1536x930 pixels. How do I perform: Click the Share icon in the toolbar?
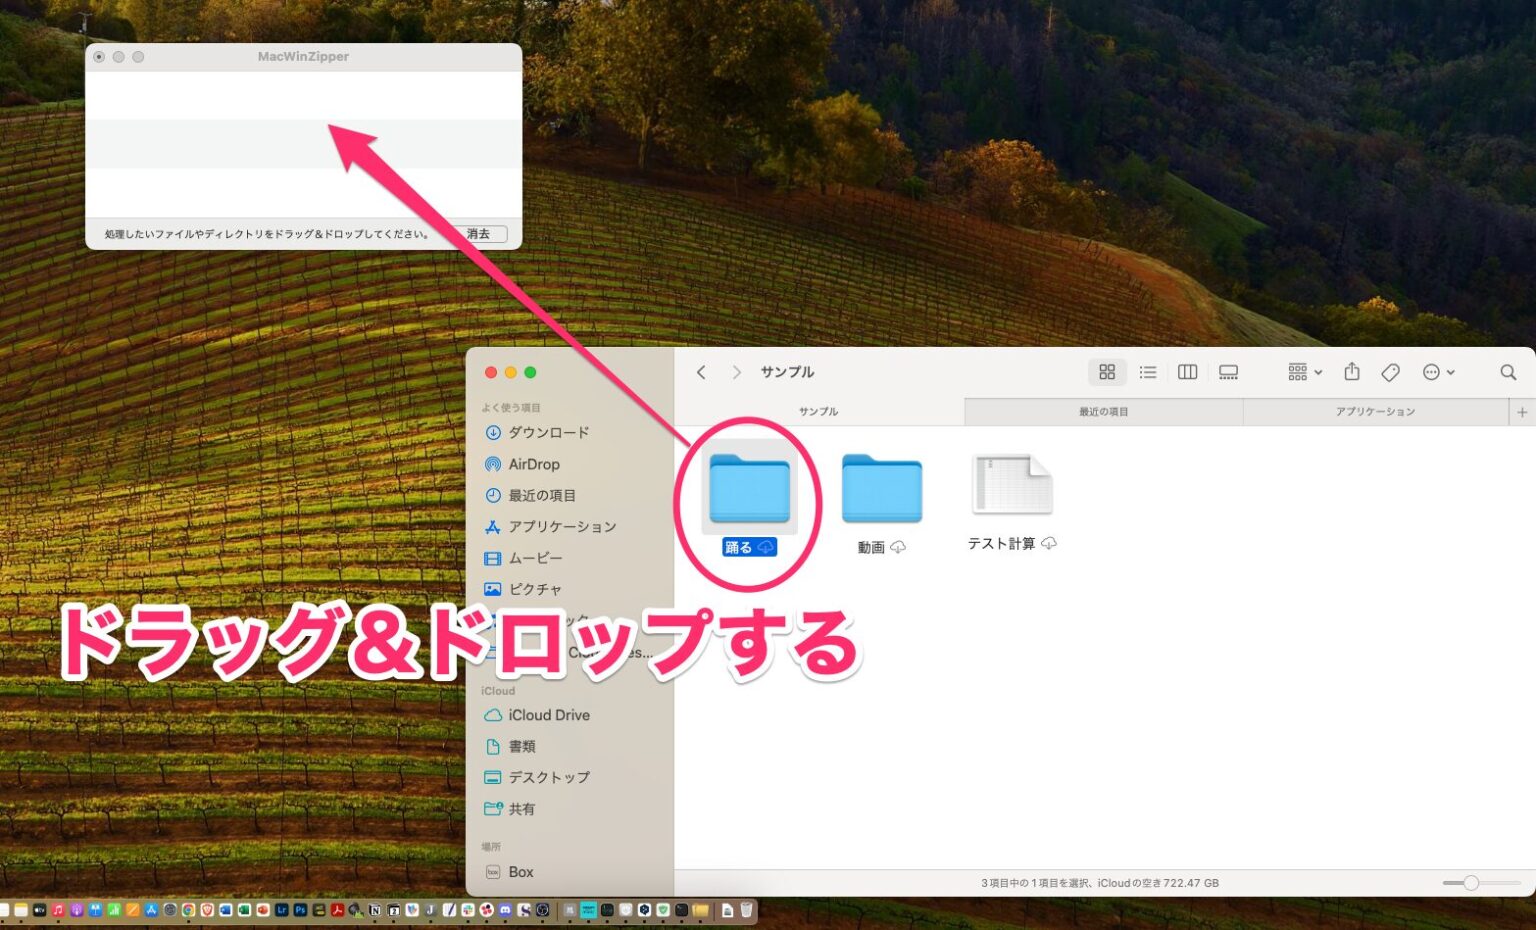(1352, 372)
